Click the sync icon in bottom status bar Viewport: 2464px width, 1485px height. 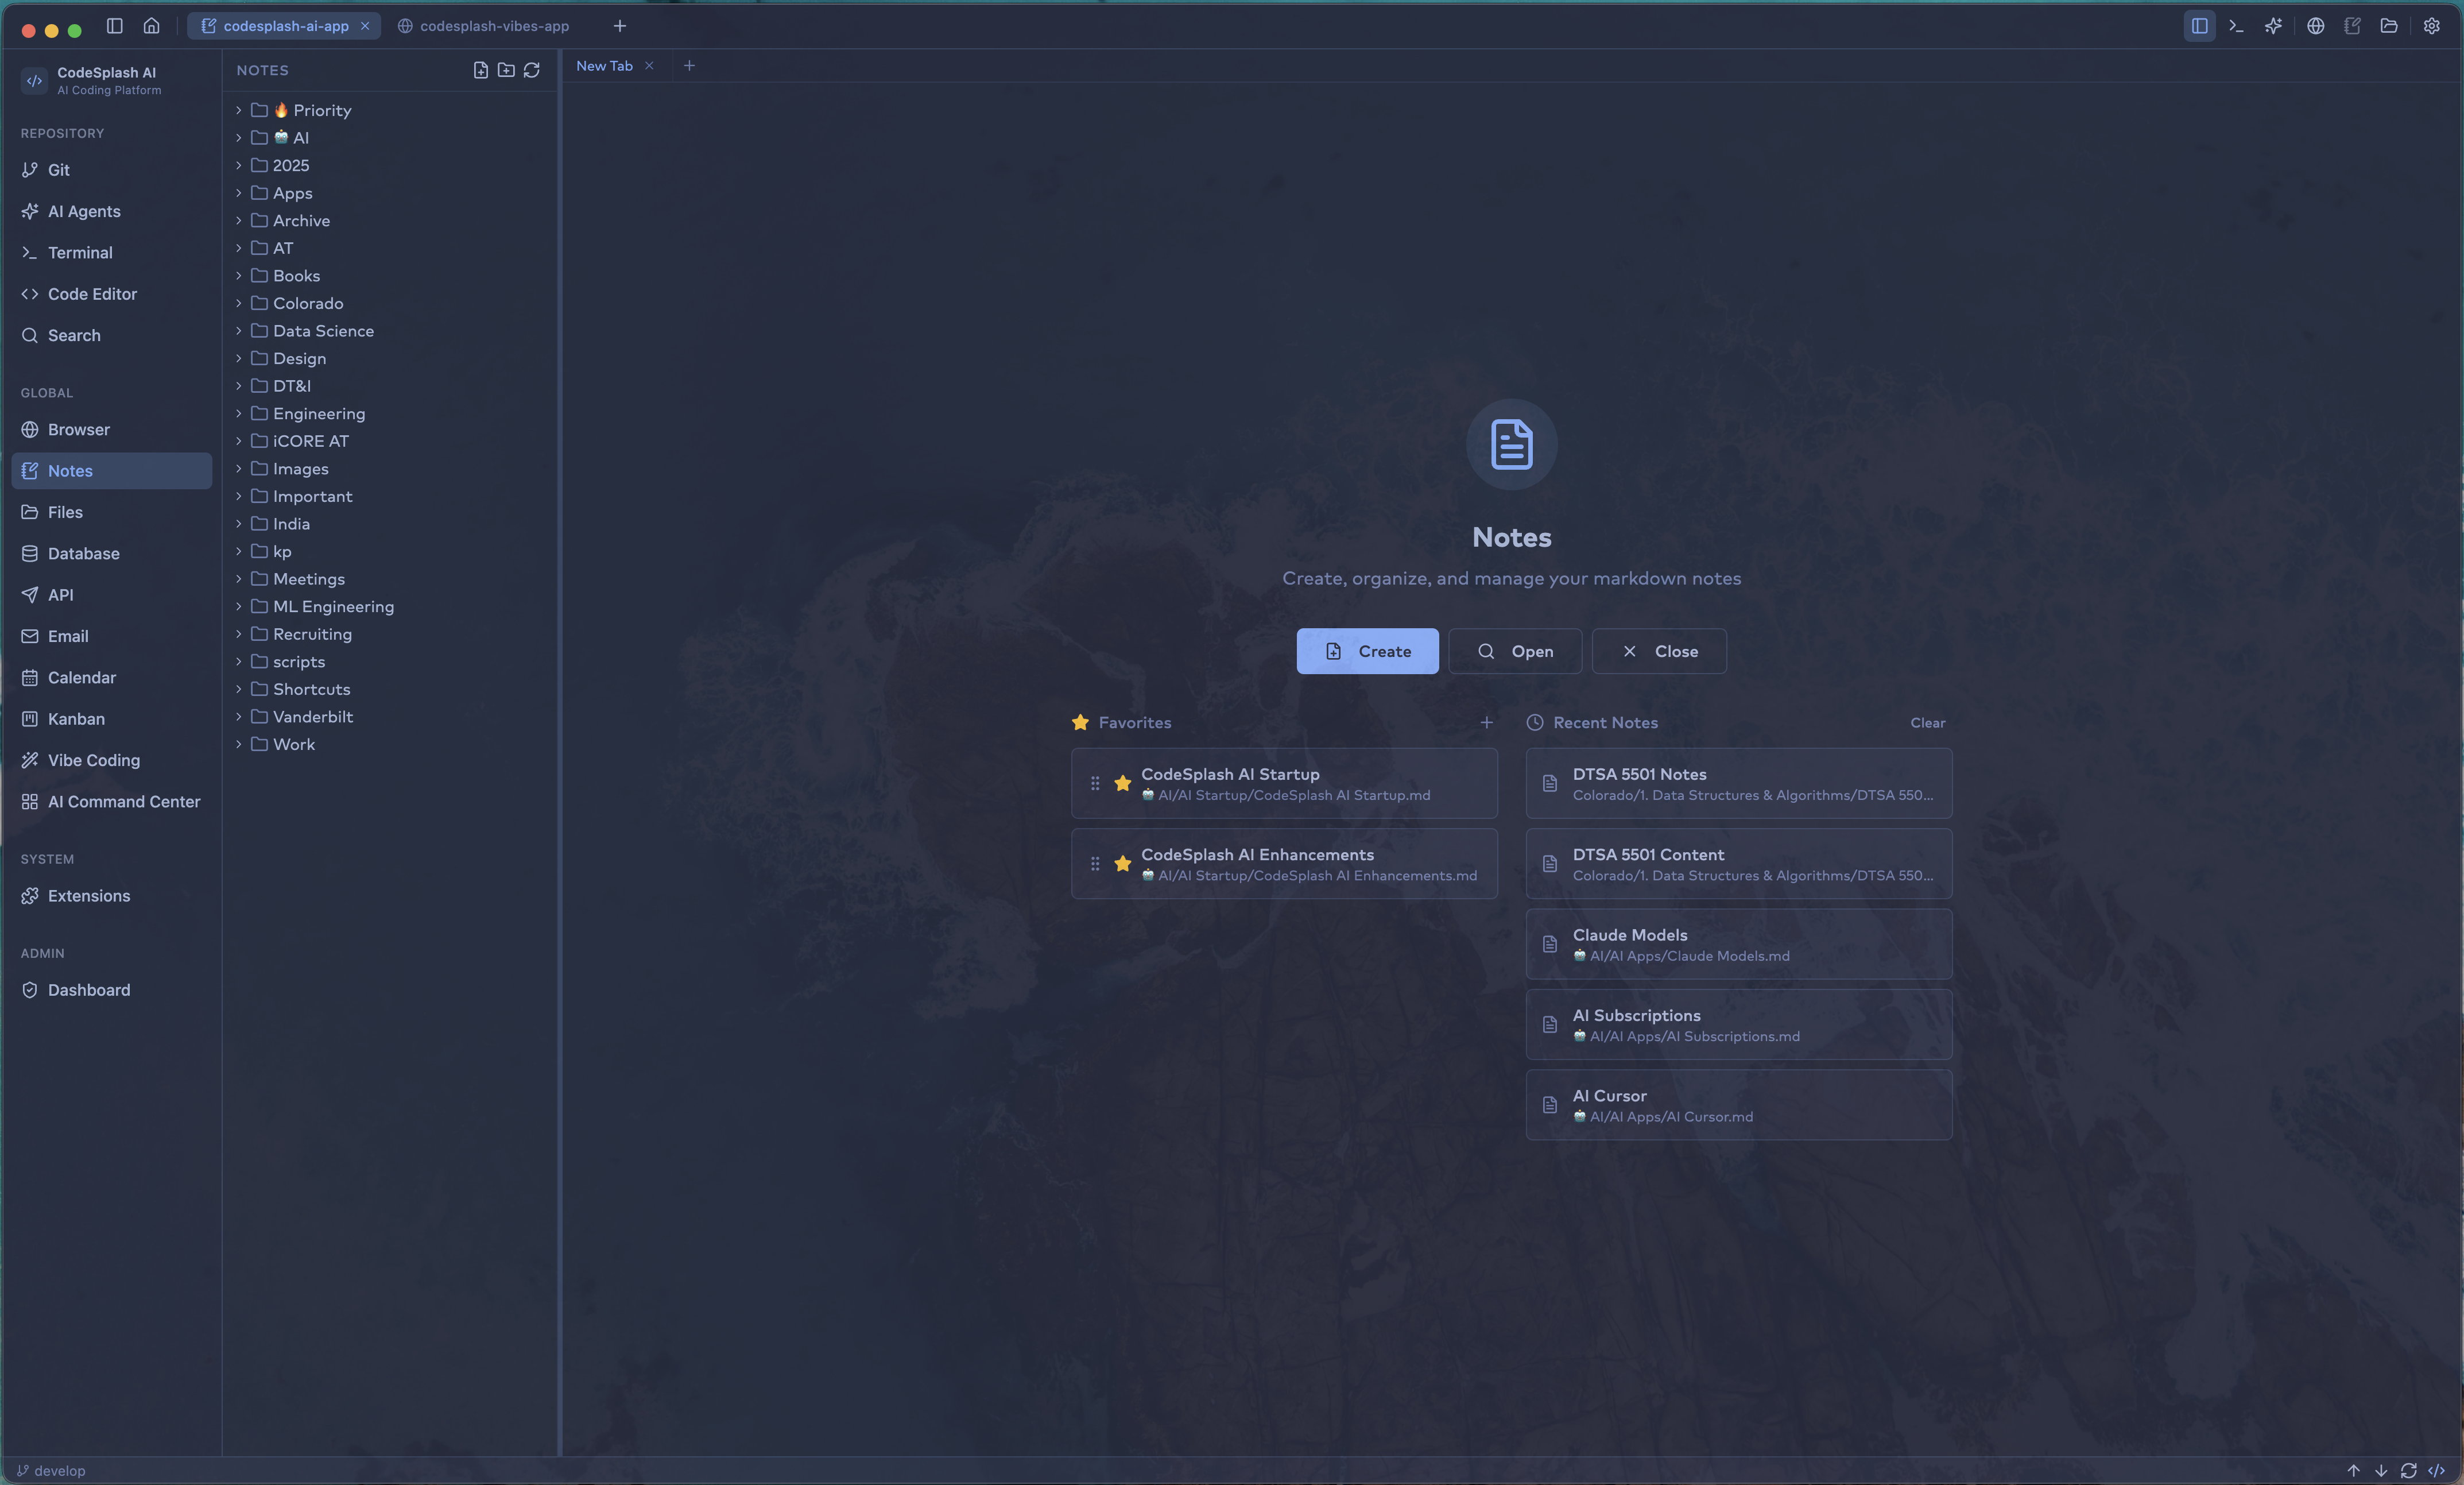click(2408, 1470)
